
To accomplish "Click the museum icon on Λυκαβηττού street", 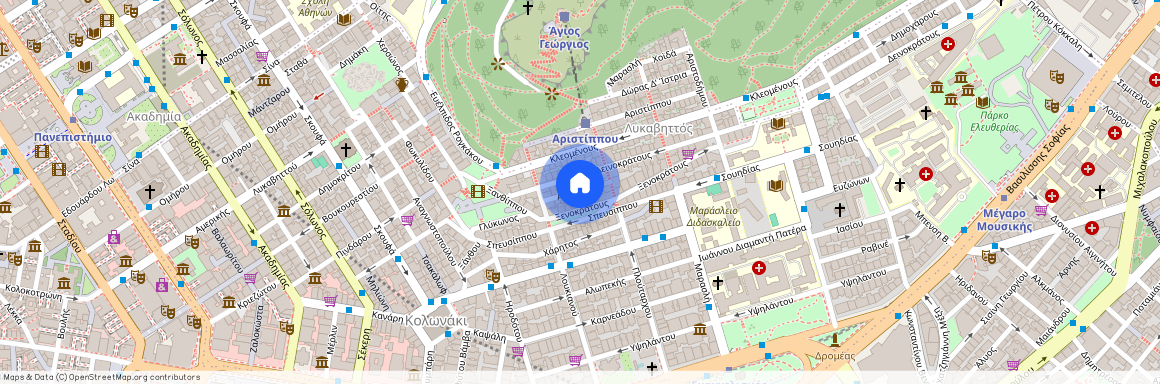I will 284,212.
